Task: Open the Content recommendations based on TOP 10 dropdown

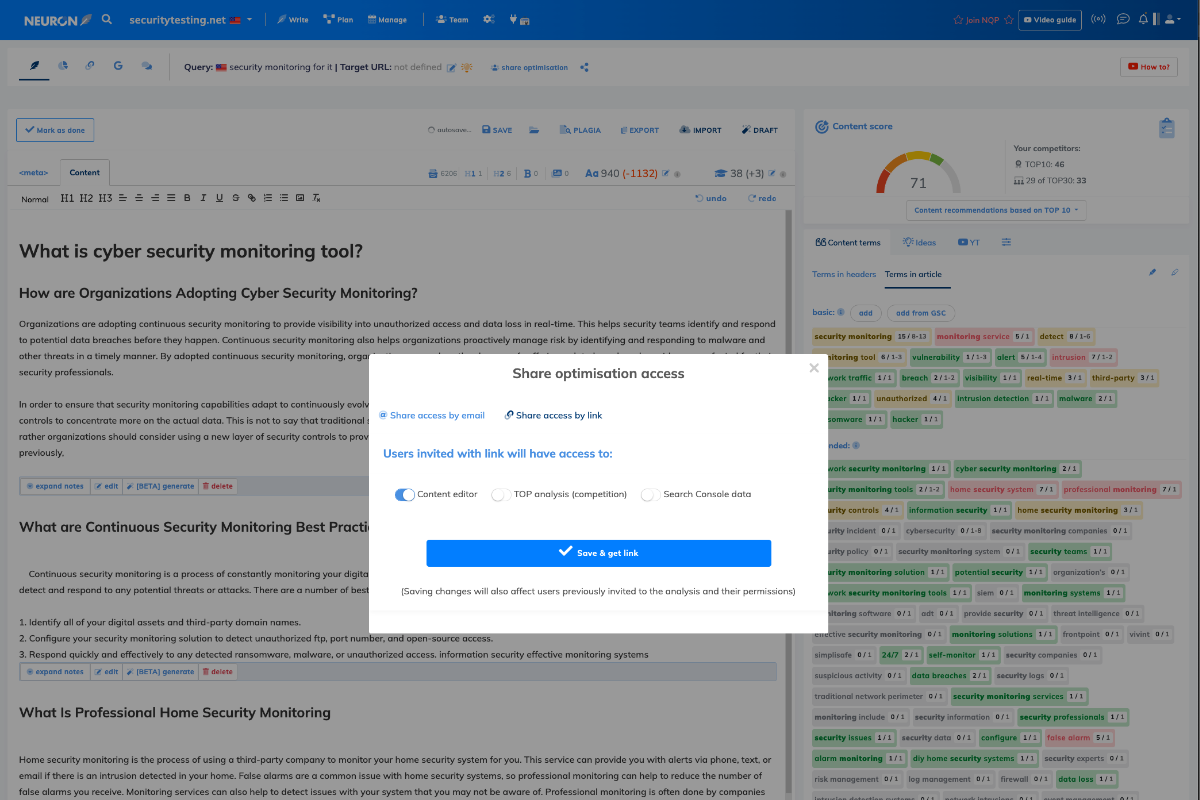Action: pyautogui.click(x=997, y=210)
